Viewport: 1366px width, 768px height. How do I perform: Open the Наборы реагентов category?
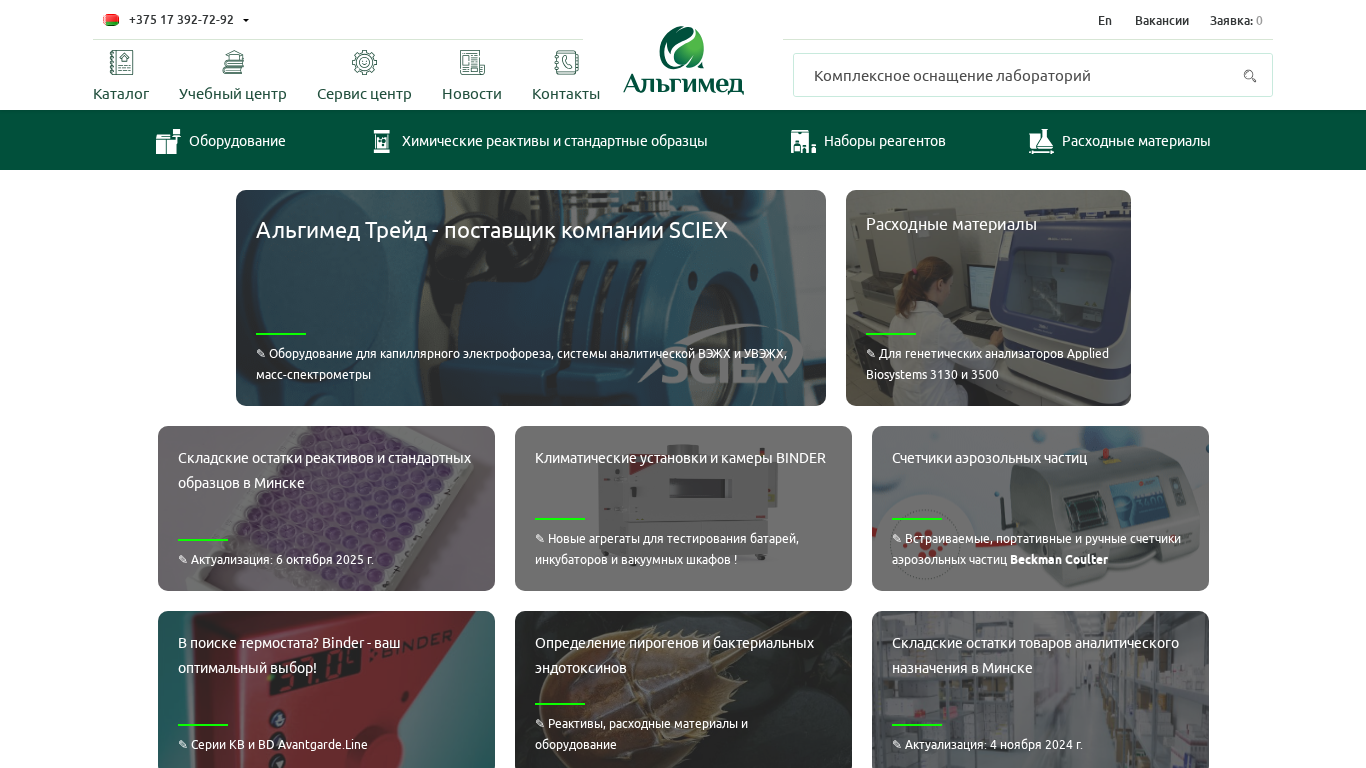point(885,141)
